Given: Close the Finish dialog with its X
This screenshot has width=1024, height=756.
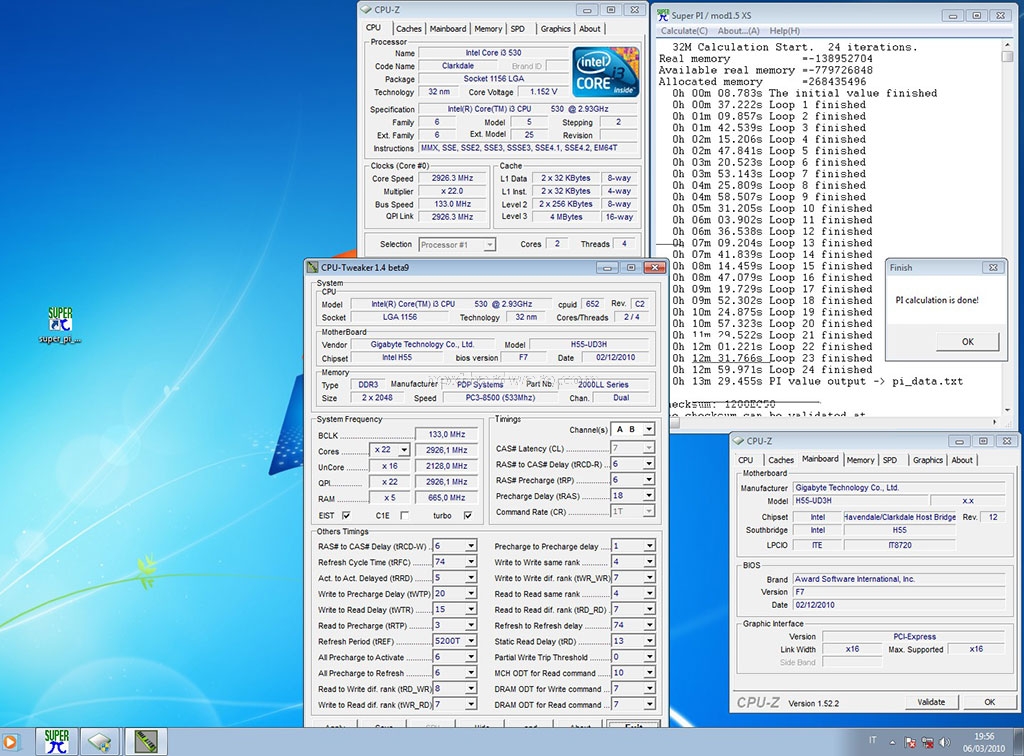Looking at the screenshot, I should (993, 267).
